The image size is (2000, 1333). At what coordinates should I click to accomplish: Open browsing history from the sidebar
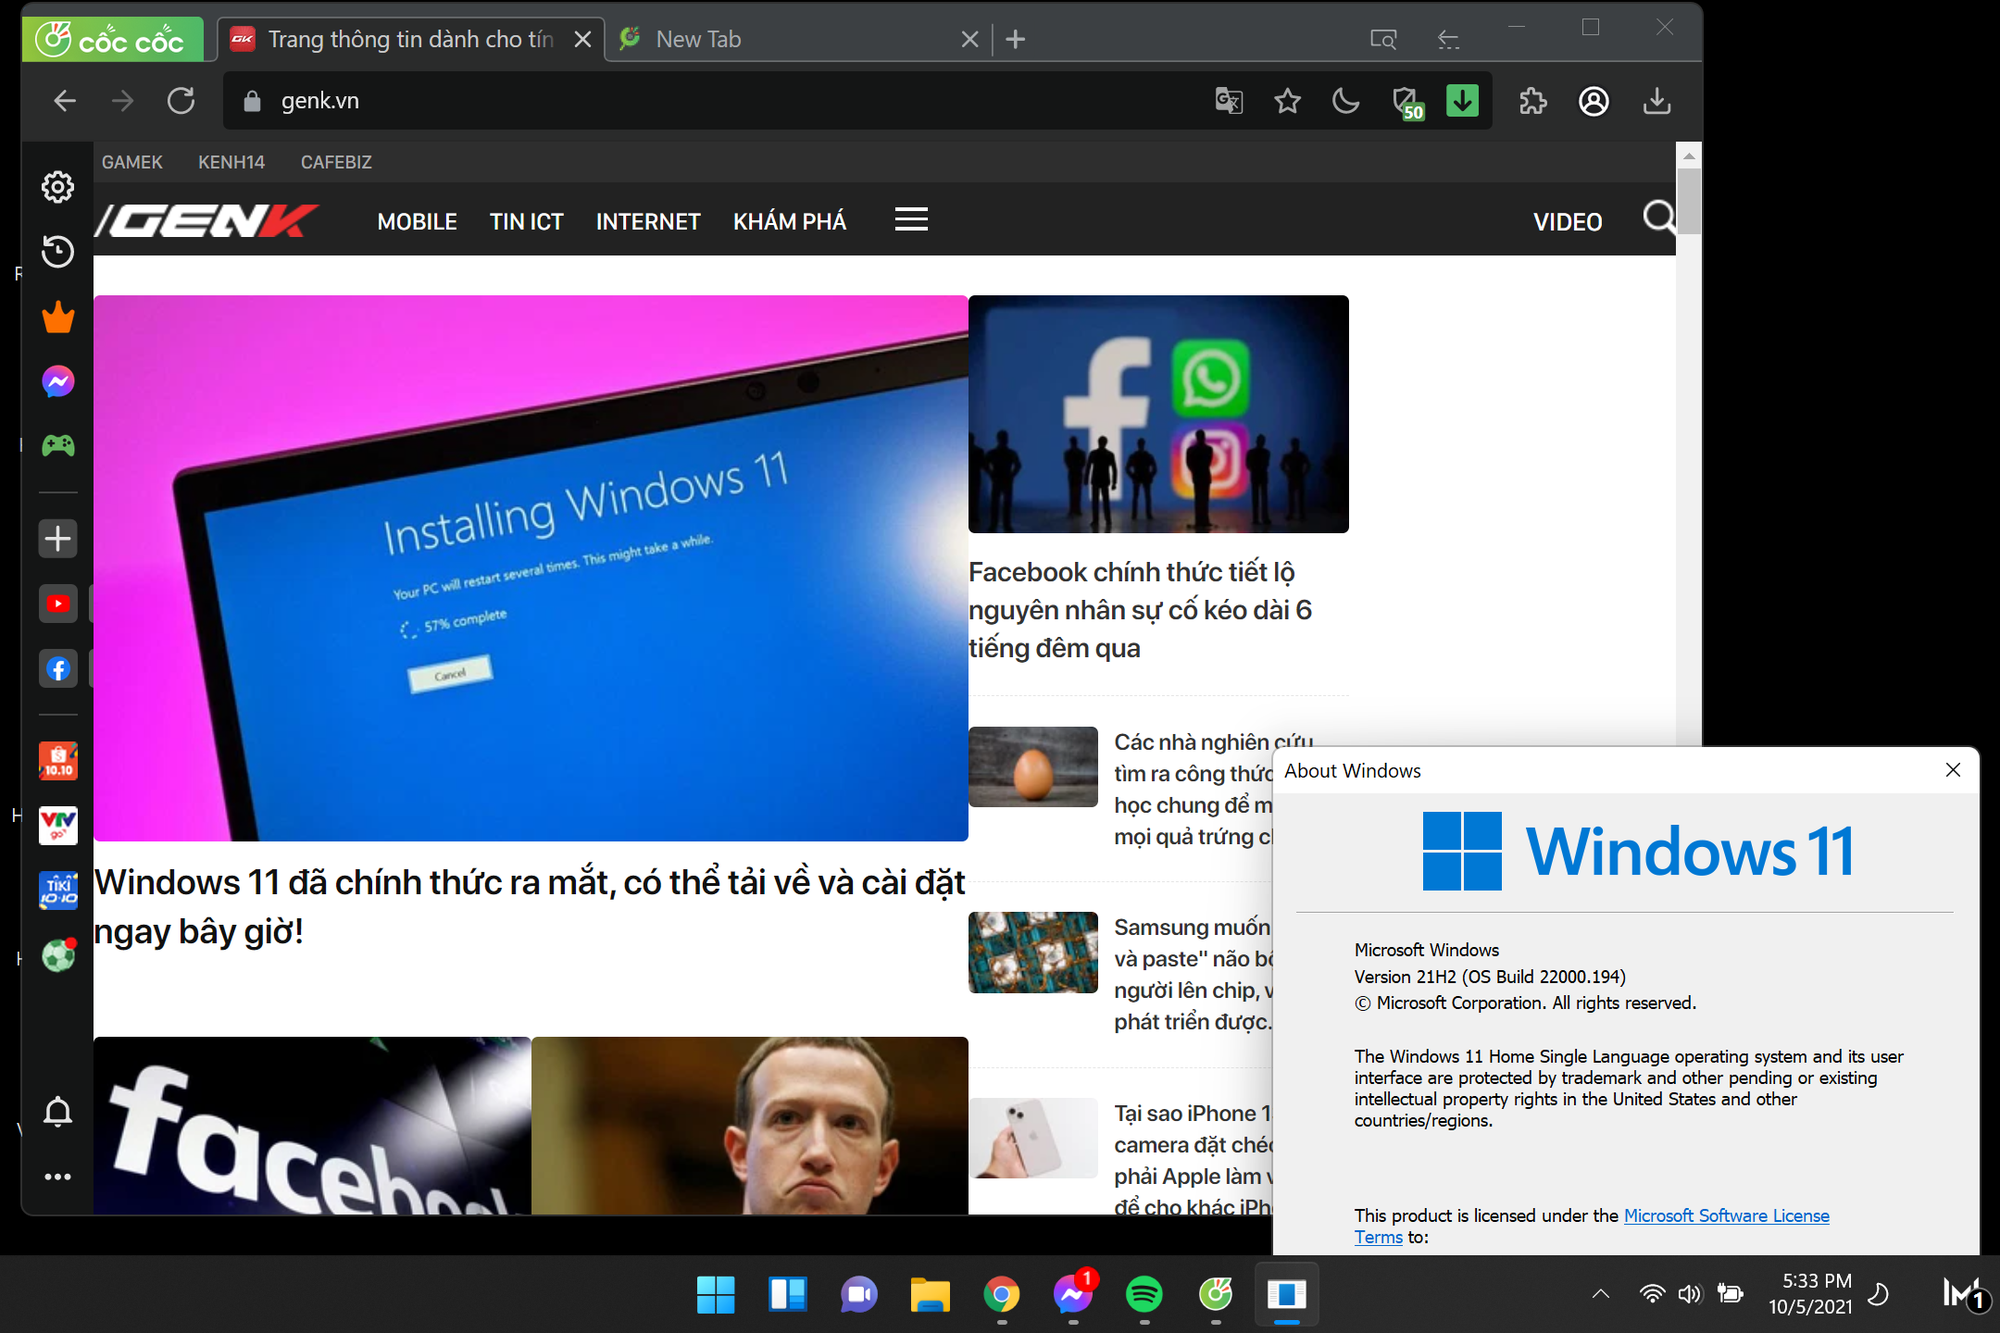(58, 252)
